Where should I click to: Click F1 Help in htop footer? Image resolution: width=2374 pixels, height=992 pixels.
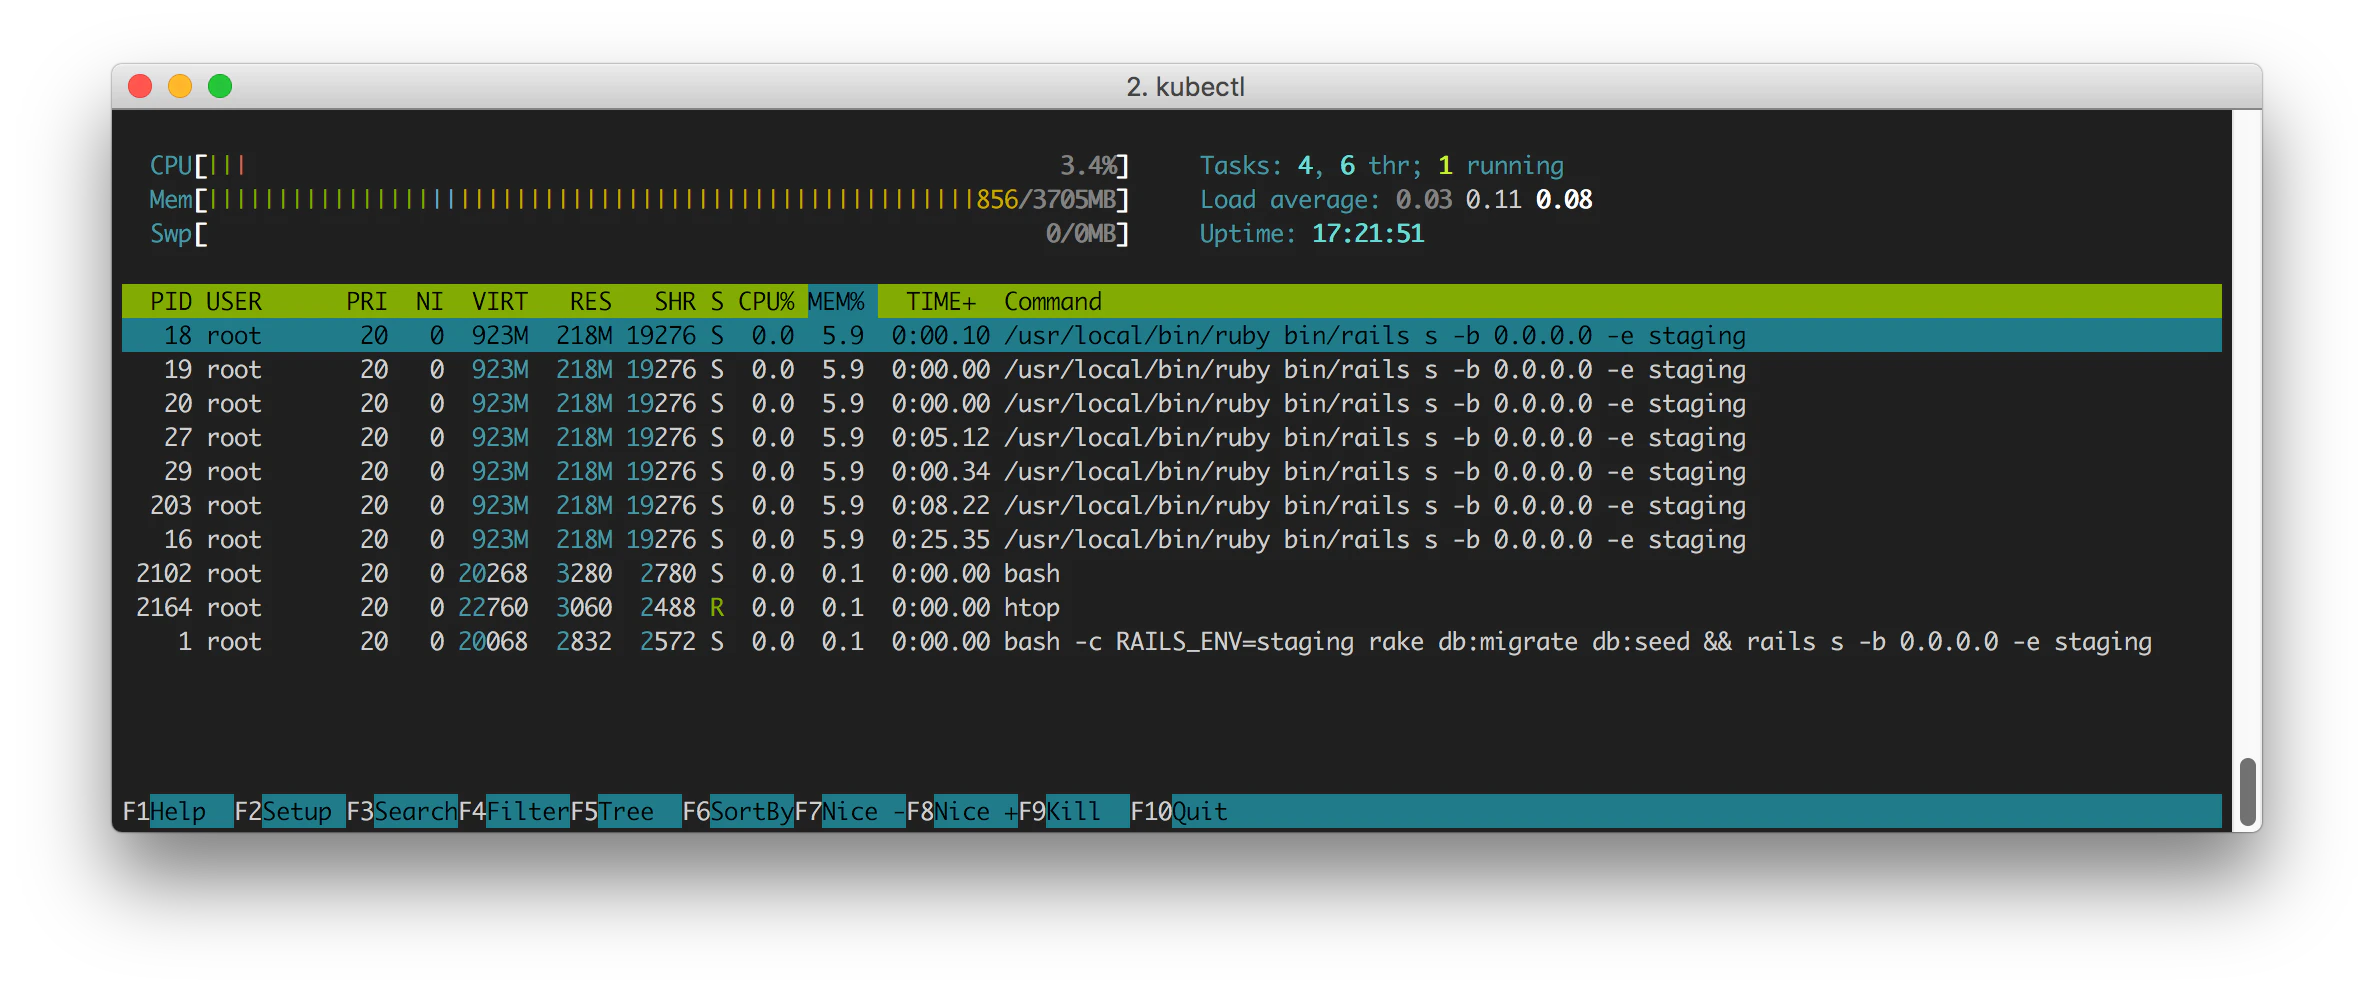(x=177, y=811)
